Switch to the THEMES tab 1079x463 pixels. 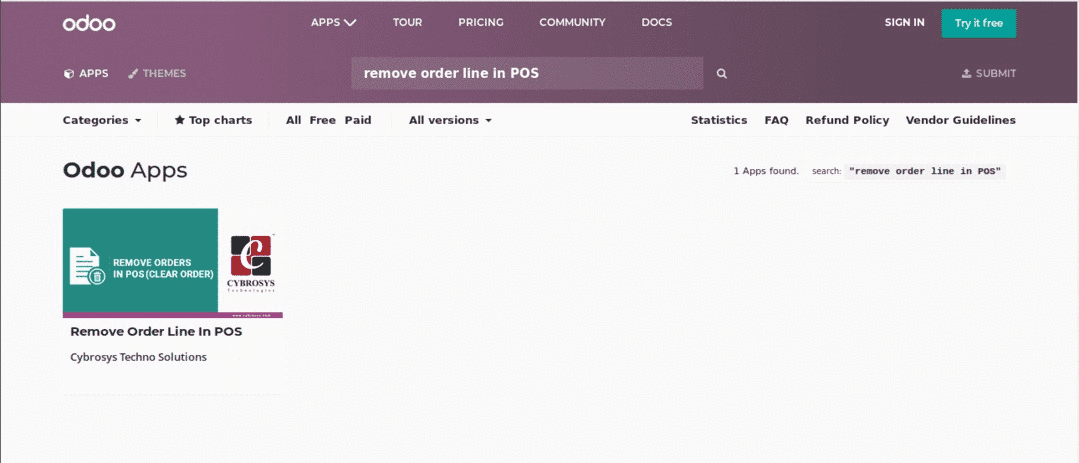point(157,74)
